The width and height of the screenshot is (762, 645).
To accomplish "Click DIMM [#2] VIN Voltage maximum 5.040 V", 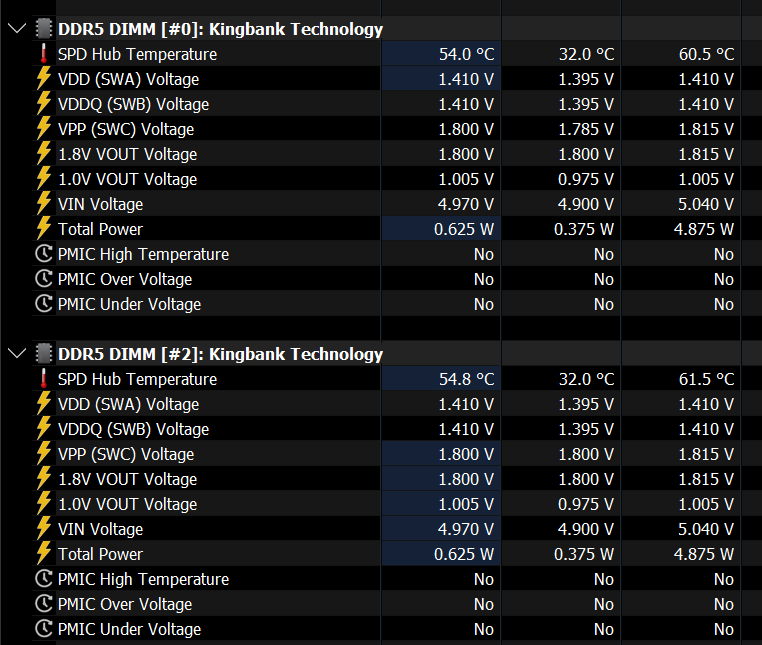I will 706,529.
